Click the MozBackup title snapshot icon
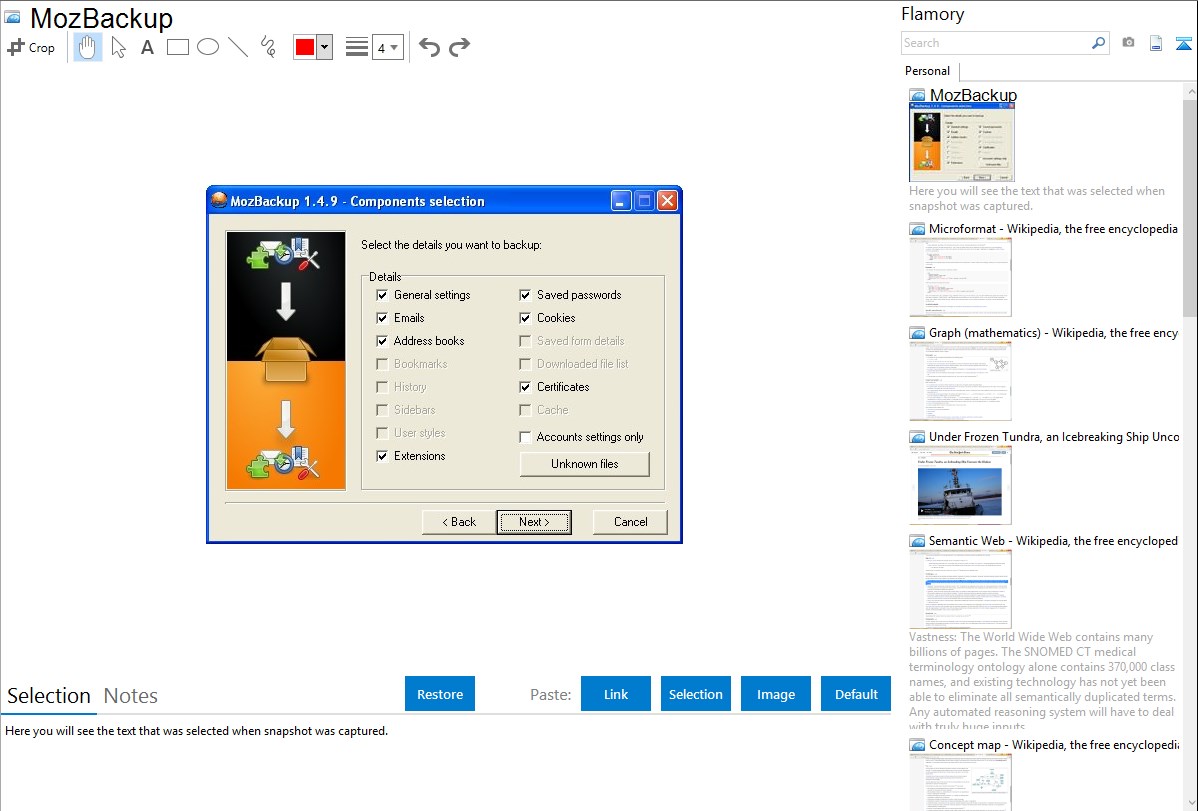Viewport: 1198px width, 811px height. coord(12,17)
